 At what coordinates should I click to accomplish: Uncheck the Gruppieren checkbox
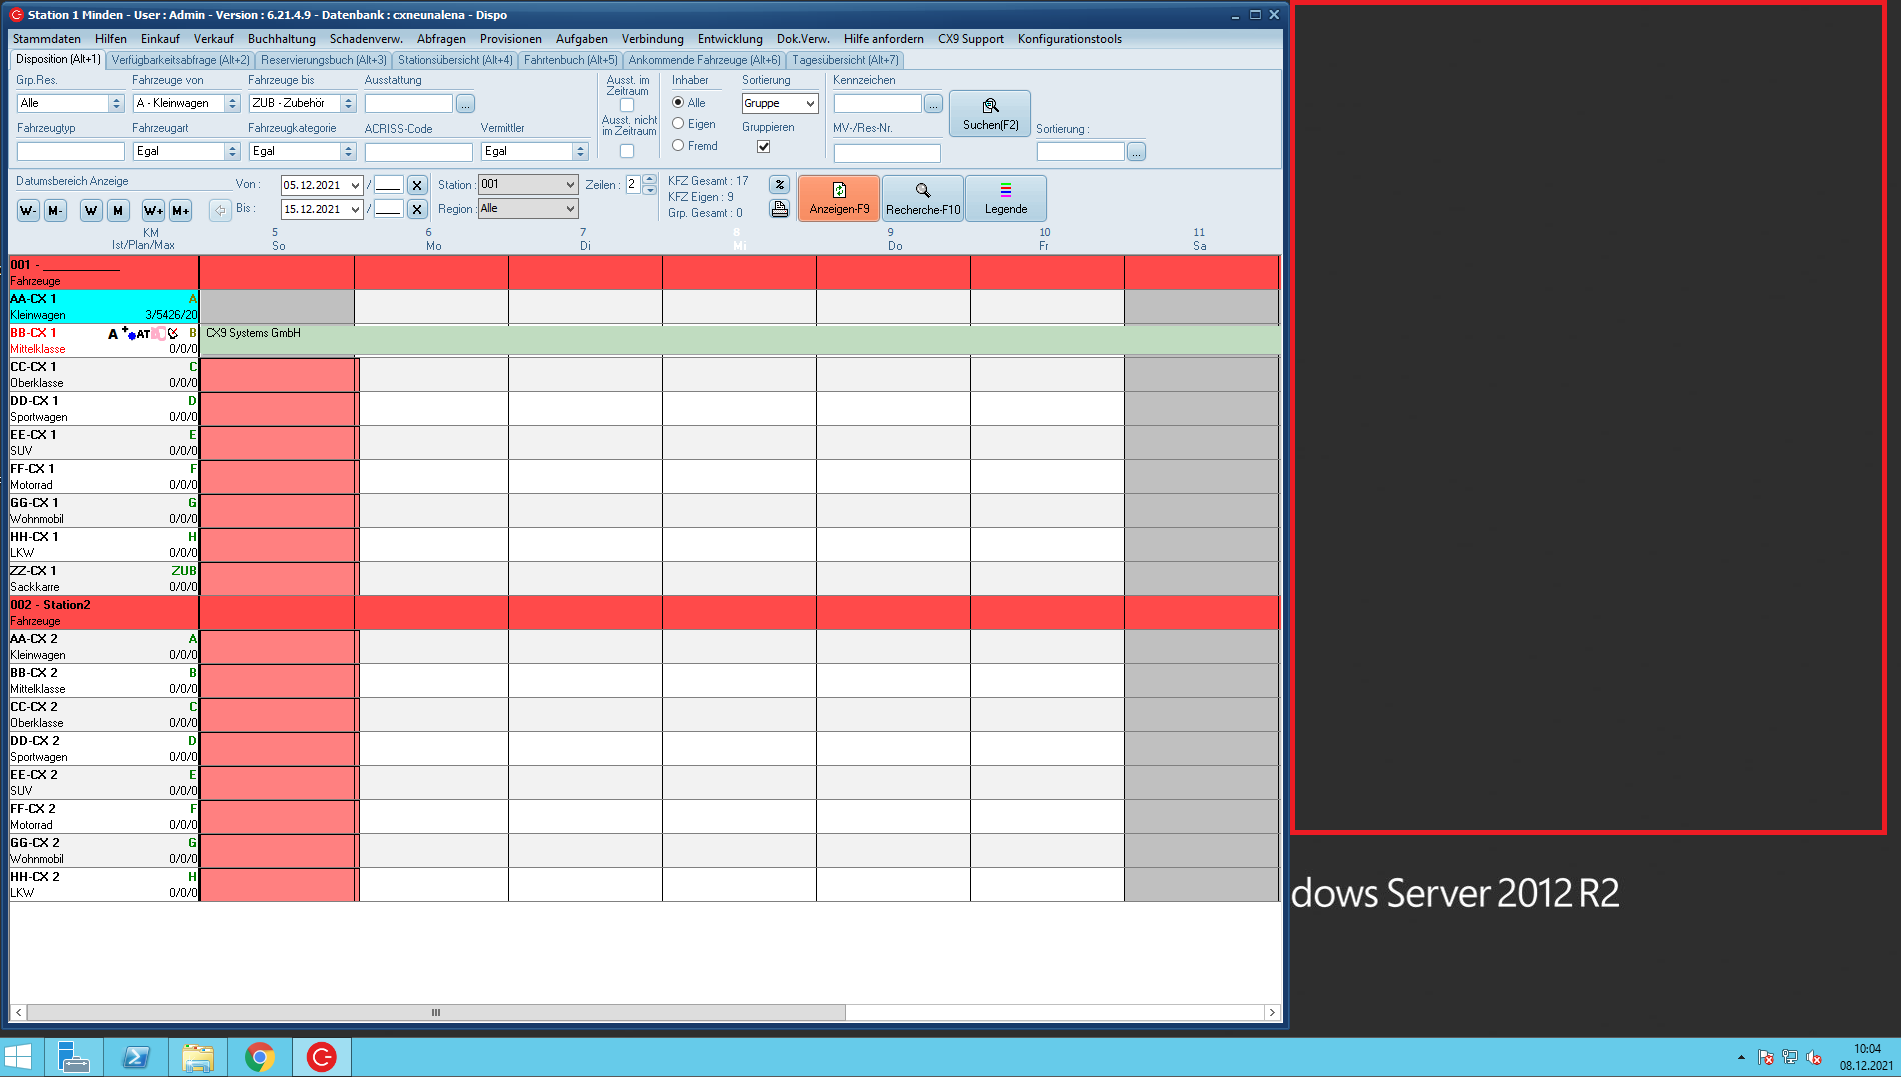[x=763, y=147]
